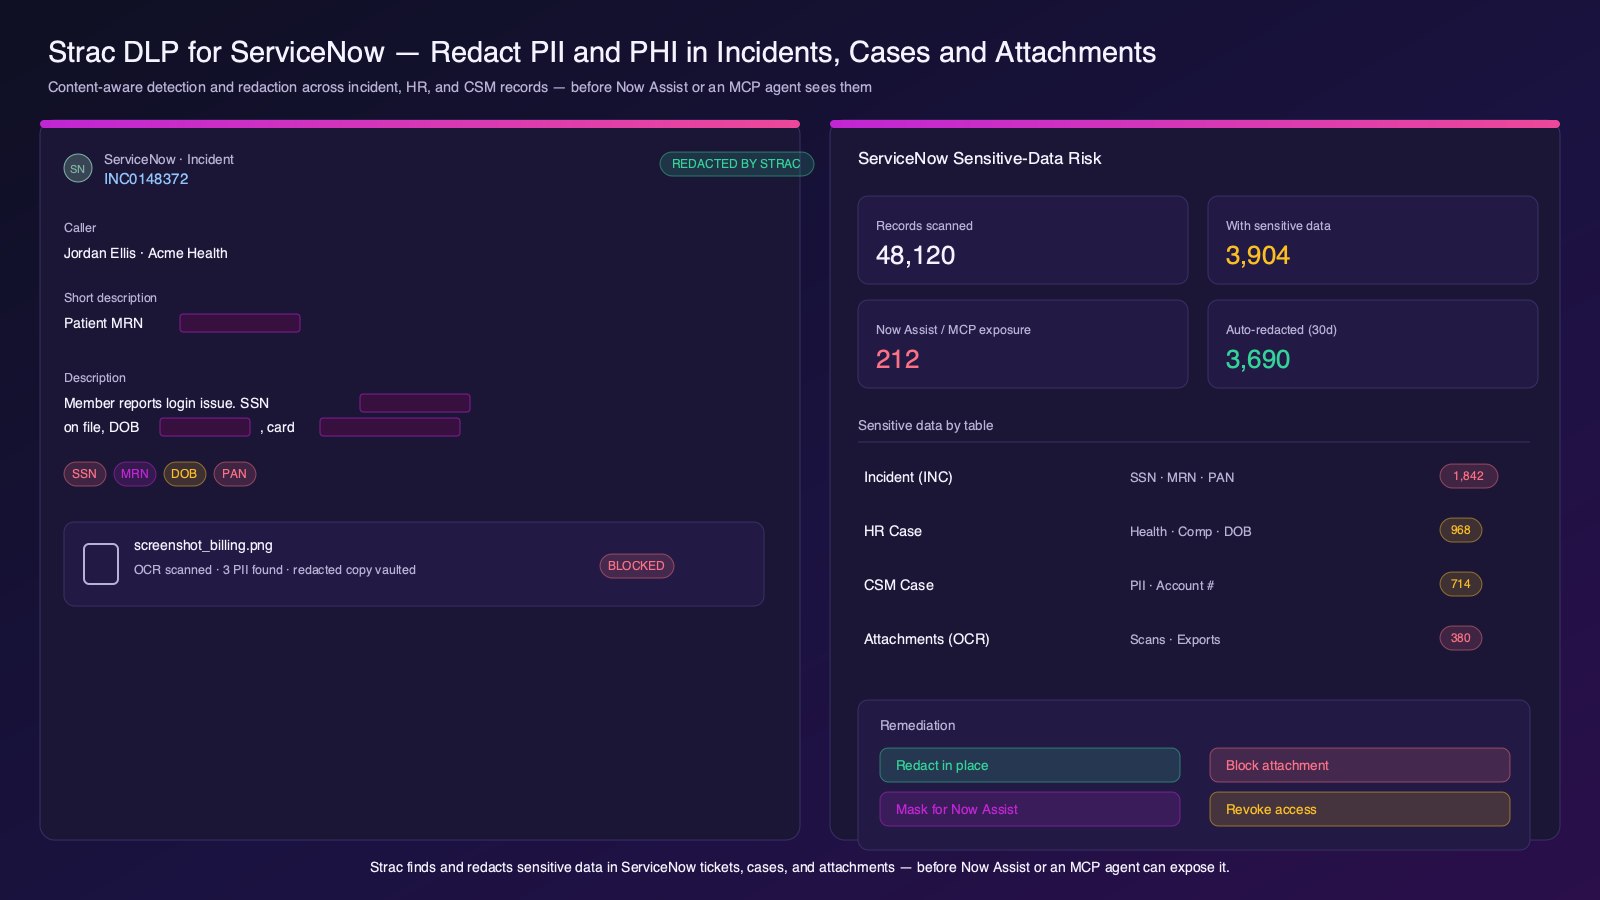This screenshot has height=900, width=1600.
Task: Click 'OCR scanned · 3 PII found' text
Action: pyautogui.click(x=209, y=570)
